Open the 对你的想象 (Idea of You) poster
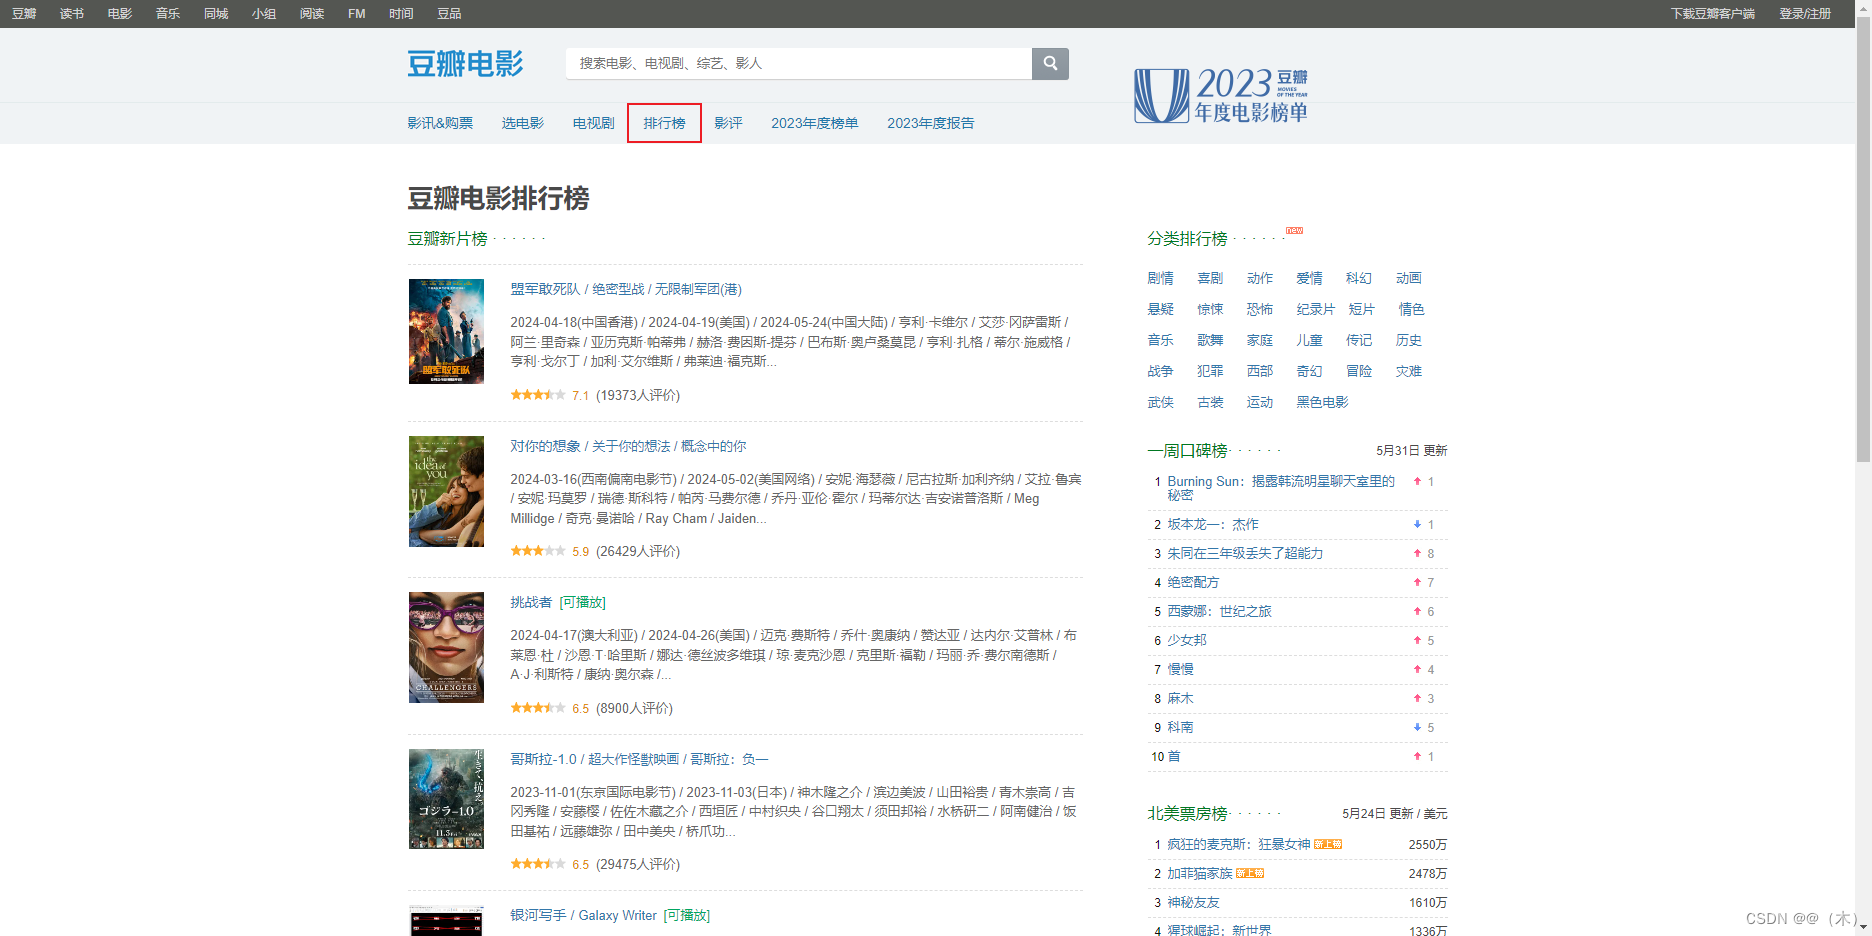The height and width of the screenshot is (936, 1872). click(x=446, y=491)
